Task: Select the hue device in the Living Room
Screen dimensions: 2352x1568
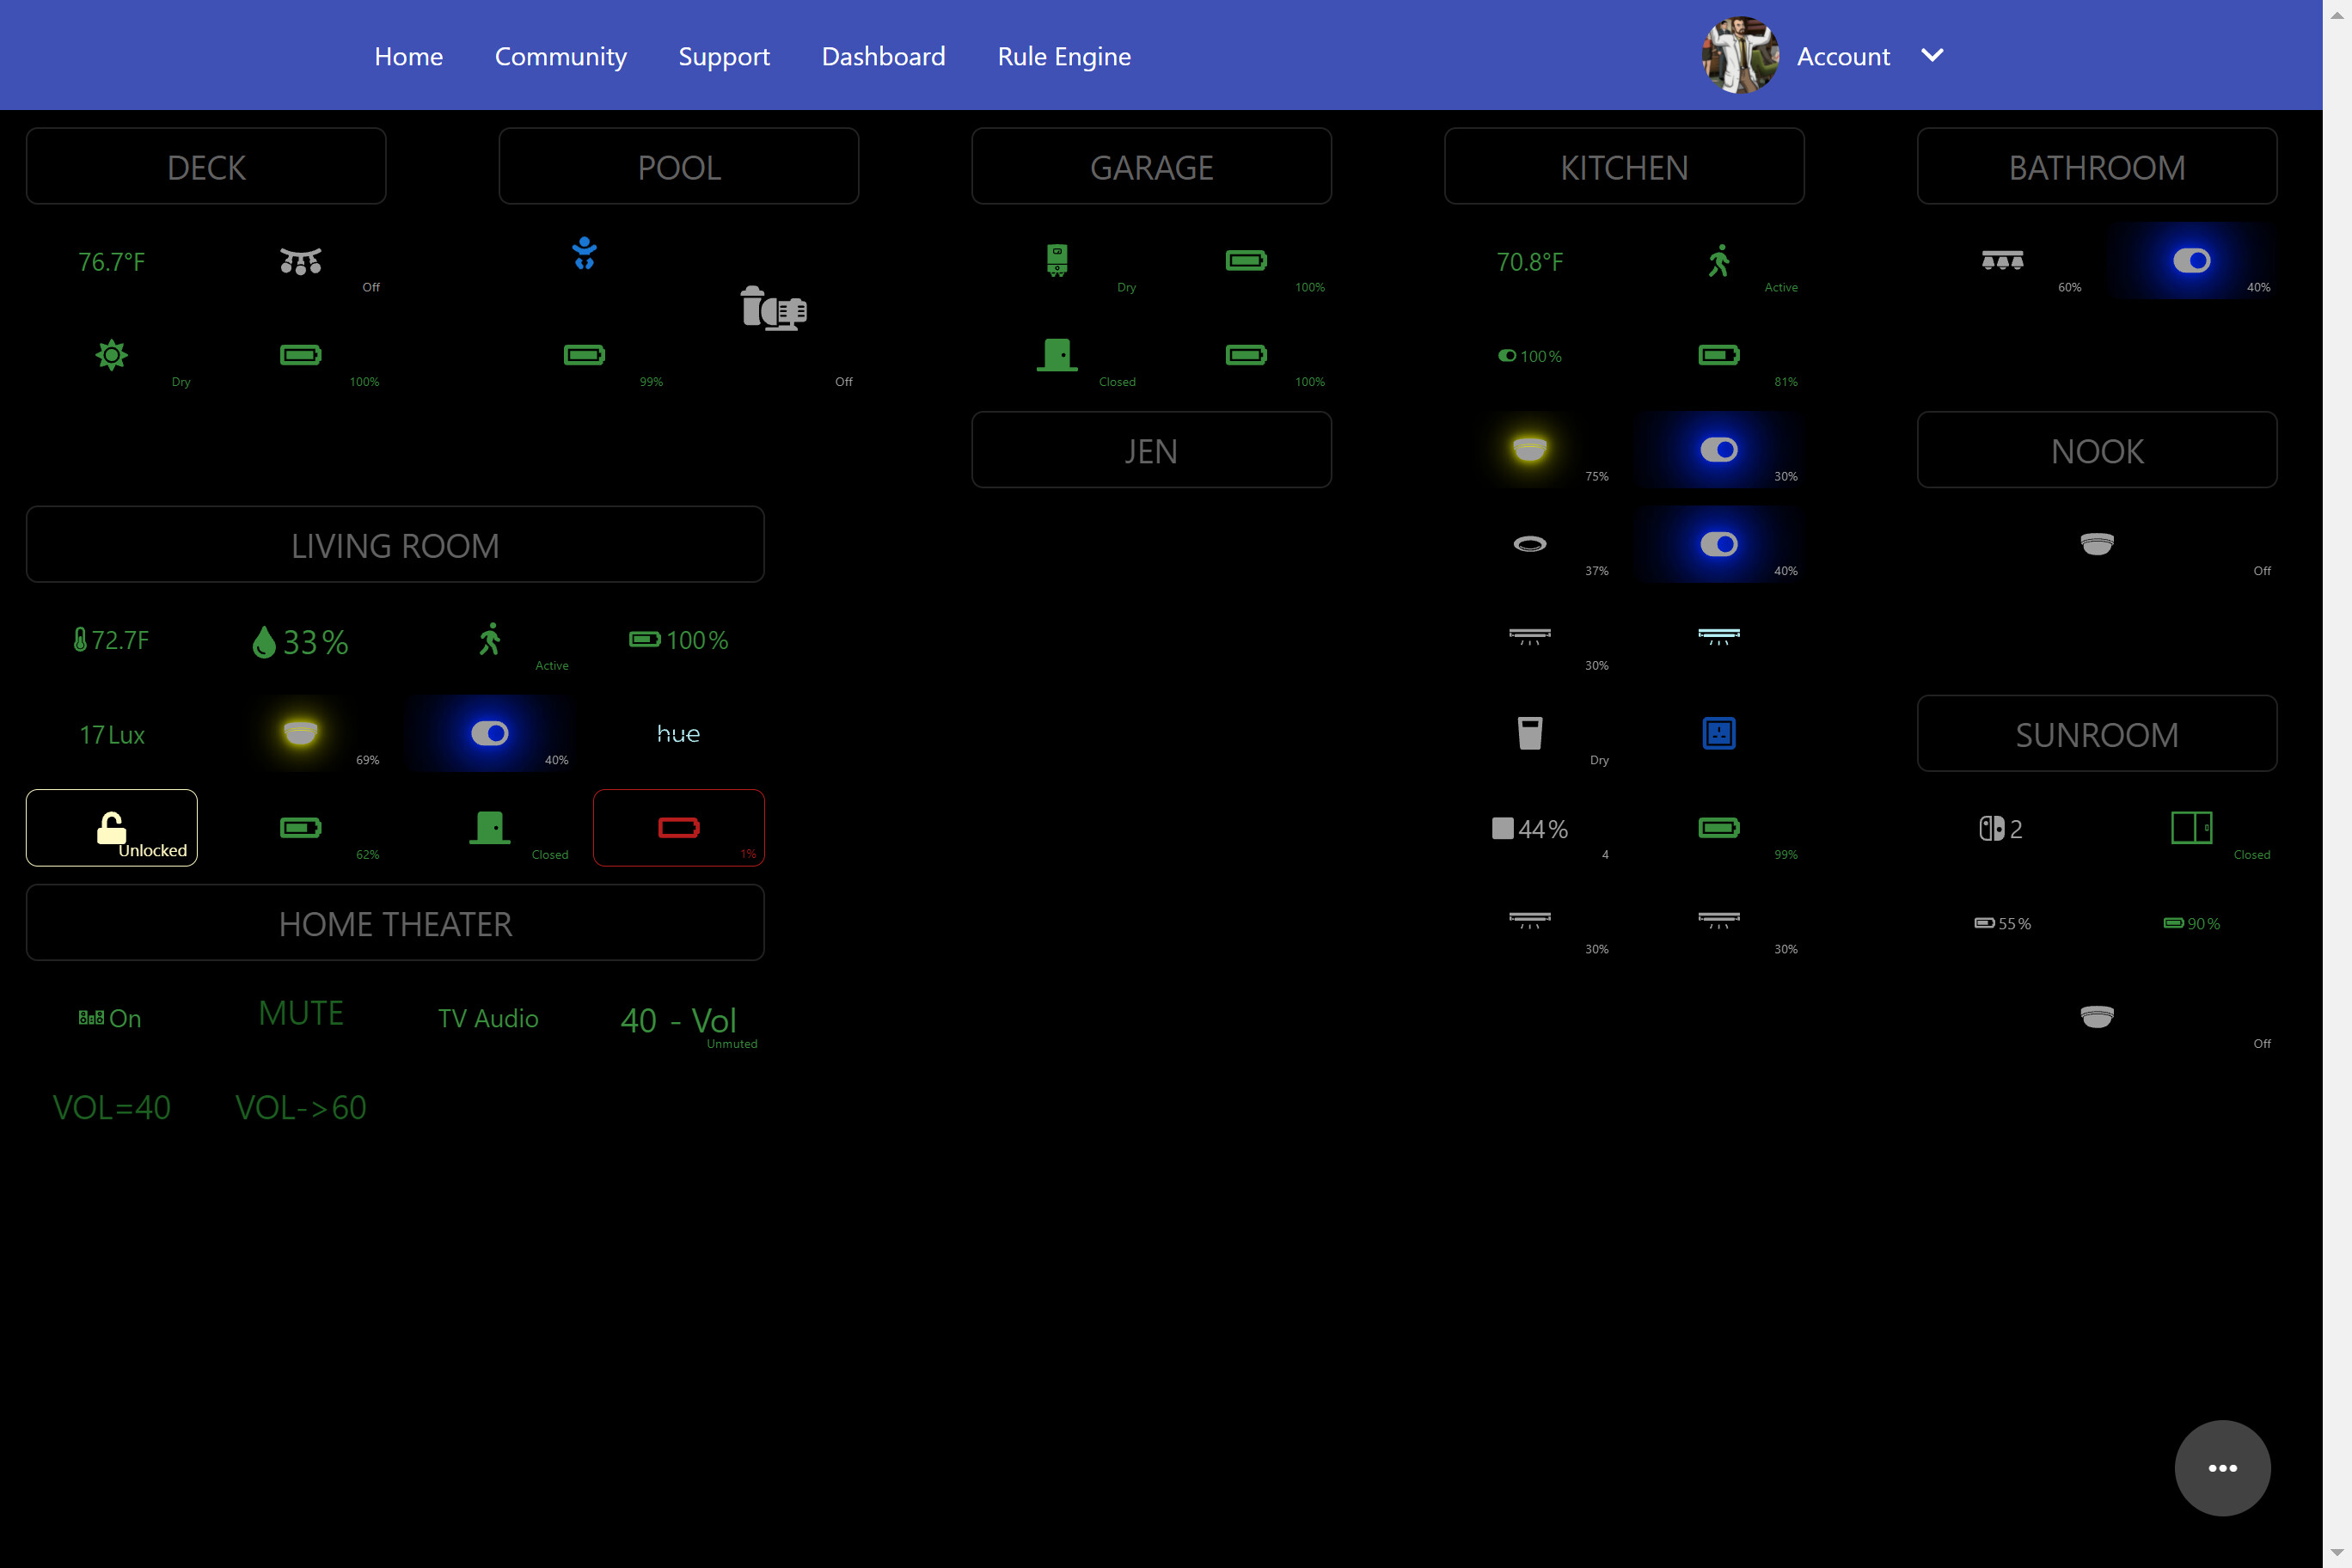Action: [x=678, y=733]
